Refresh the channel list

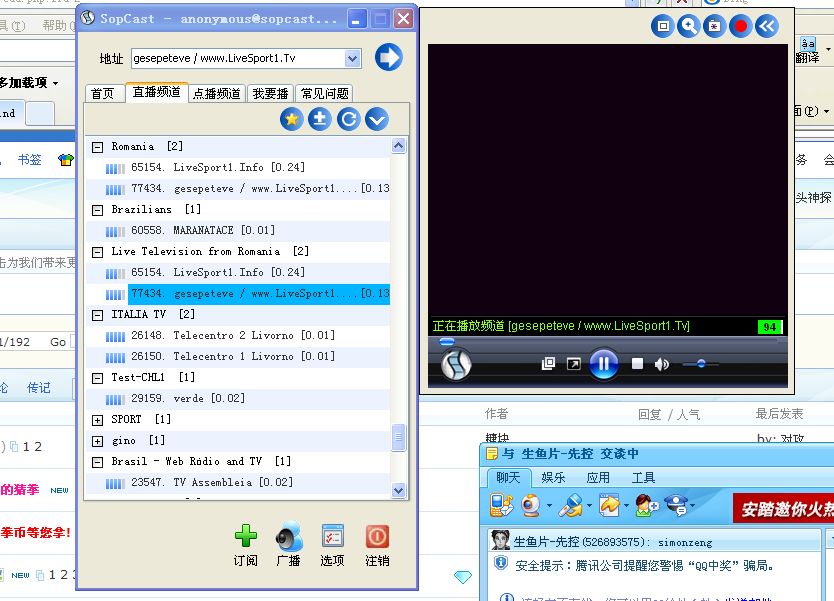coord(348,119)
